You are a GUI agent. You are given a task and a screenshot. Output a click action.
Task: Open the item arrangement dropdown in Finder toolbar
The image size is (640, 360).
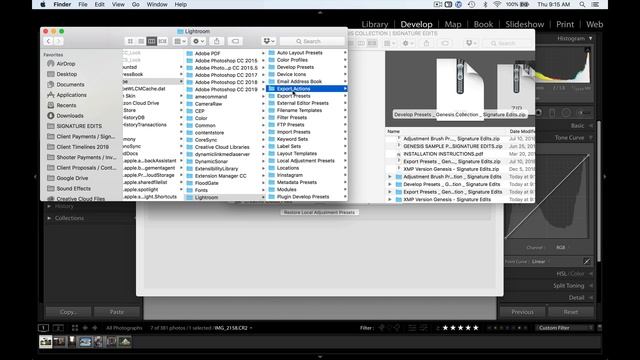[x=180, y=41]
